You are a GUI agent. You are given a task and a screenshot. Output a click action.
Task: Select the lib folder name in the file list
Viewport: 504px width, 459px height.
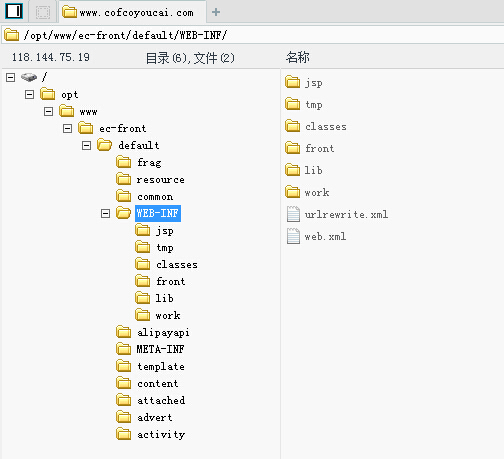[x=313, y=170]
